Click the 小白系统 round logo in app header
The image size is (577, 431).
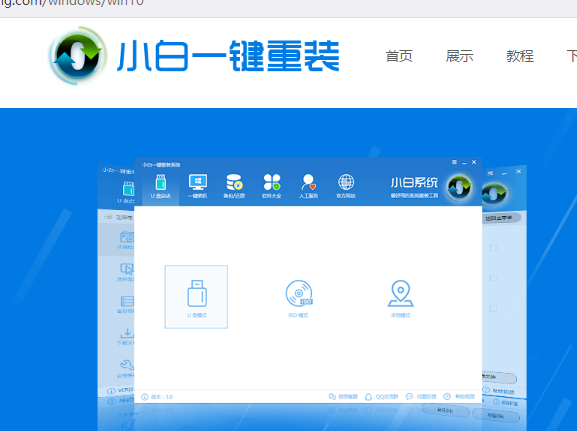pyautogui.click(x=459, y=187)
